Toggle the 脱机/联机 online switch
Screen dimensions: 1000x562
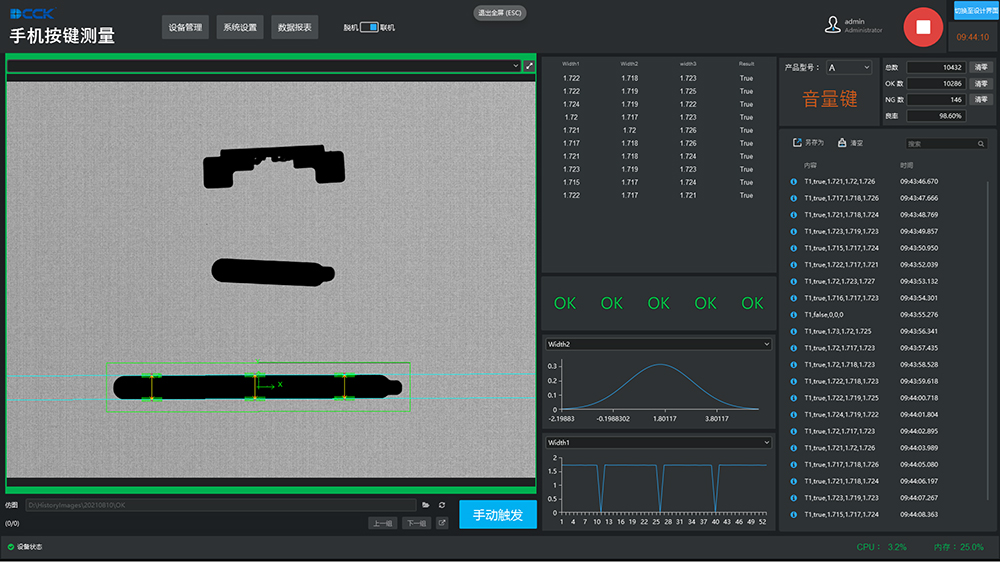tap(368, 27)
